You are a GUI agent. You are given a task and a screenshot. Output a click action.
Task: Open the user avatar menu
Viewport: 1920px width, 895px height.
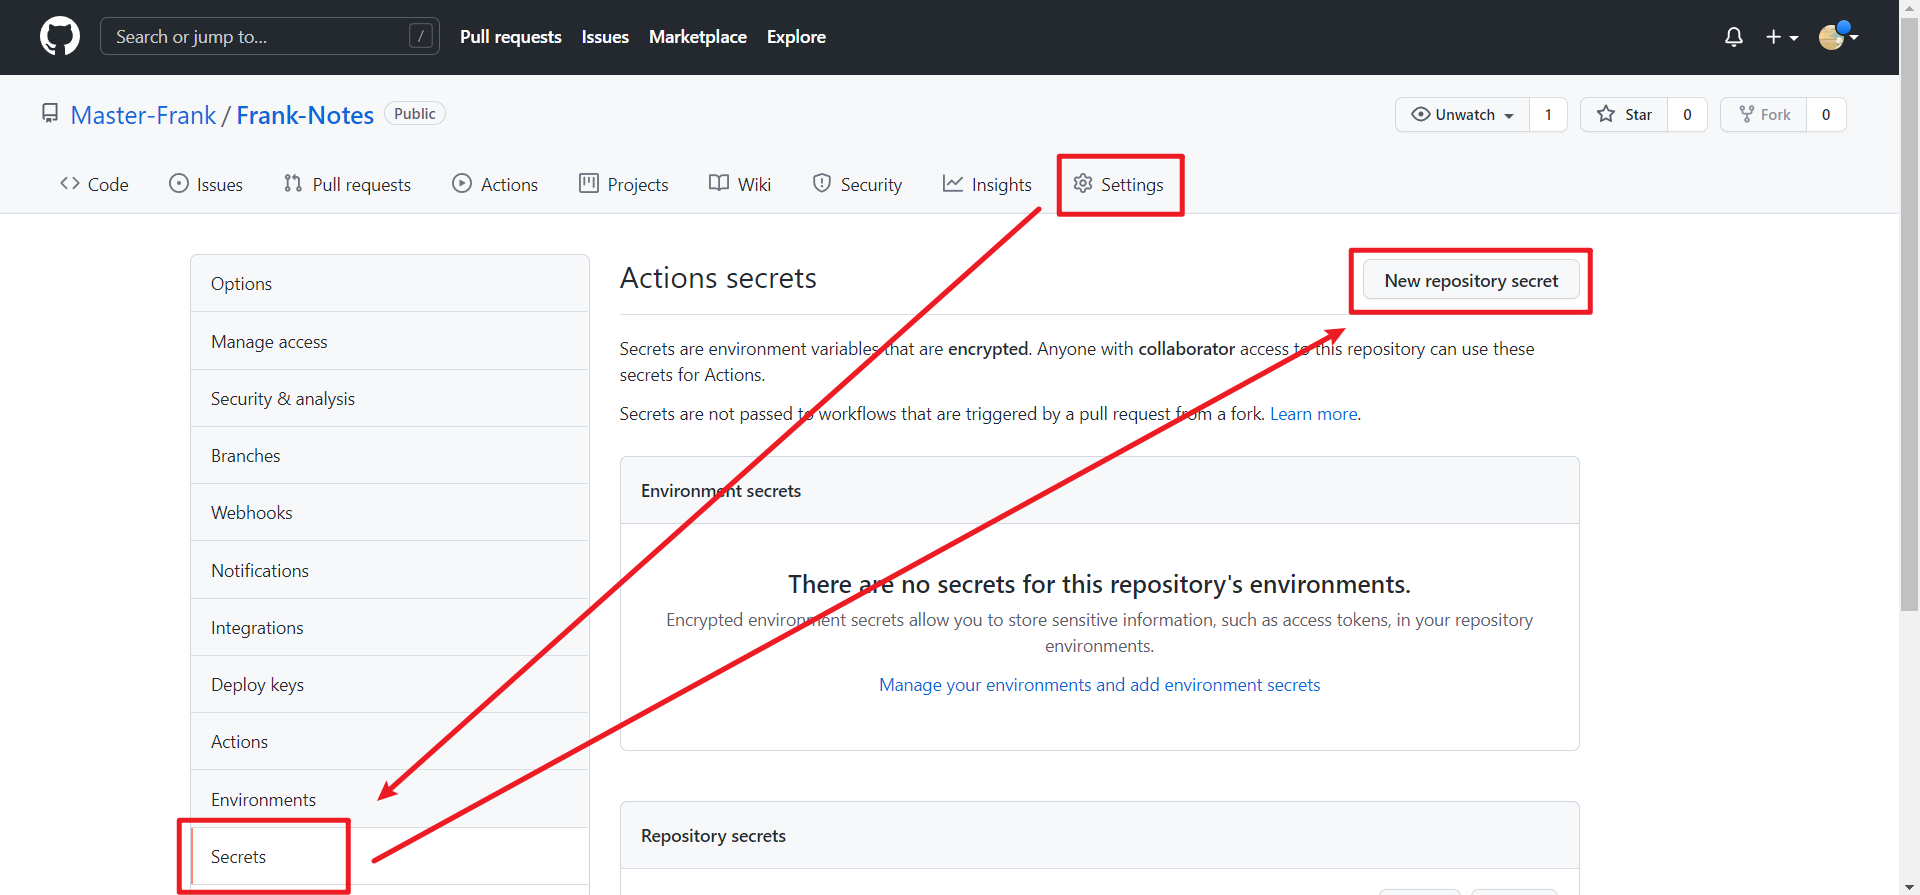point(1838,36)
